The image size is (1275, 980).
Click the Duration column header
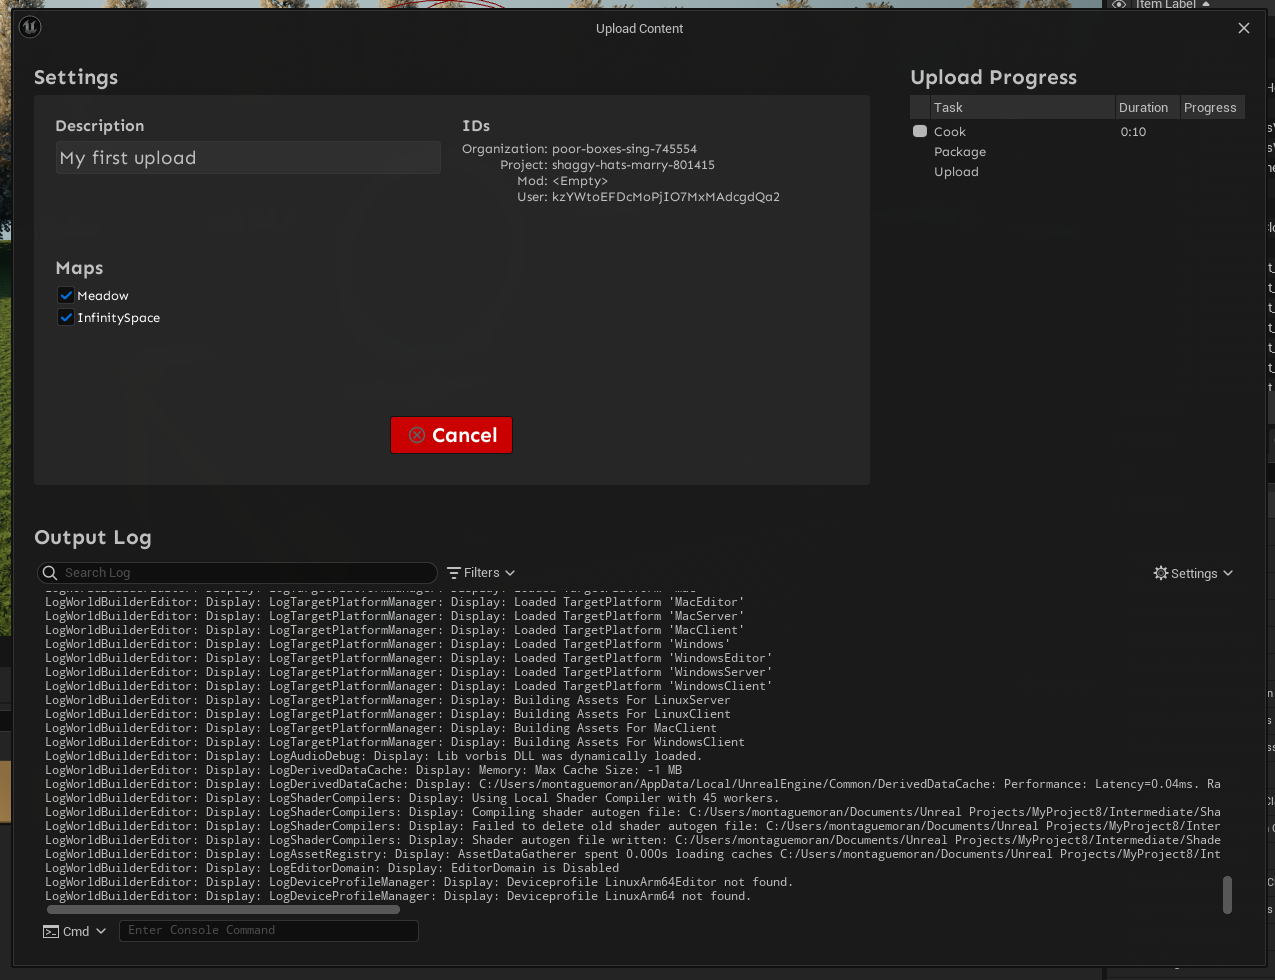(x=1143, y=108)
